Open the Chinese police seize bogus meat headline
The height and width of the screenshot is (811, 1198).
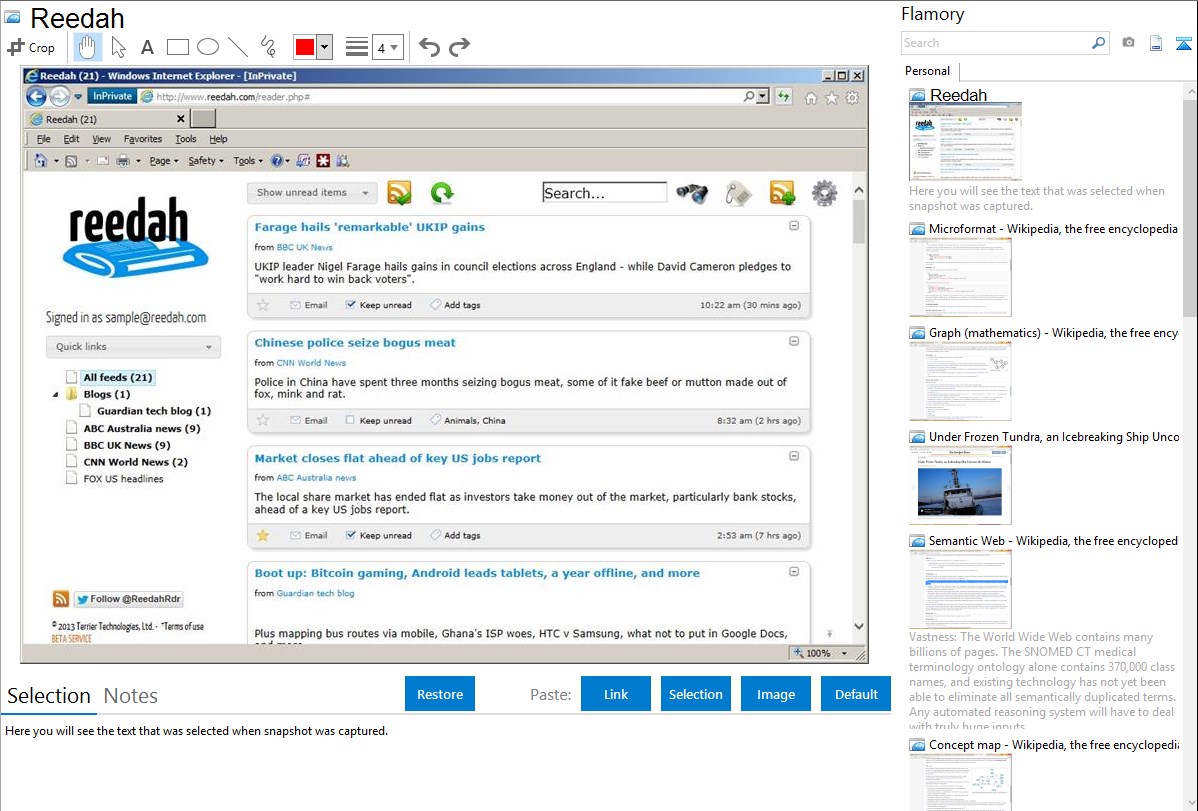click(355, 342)
